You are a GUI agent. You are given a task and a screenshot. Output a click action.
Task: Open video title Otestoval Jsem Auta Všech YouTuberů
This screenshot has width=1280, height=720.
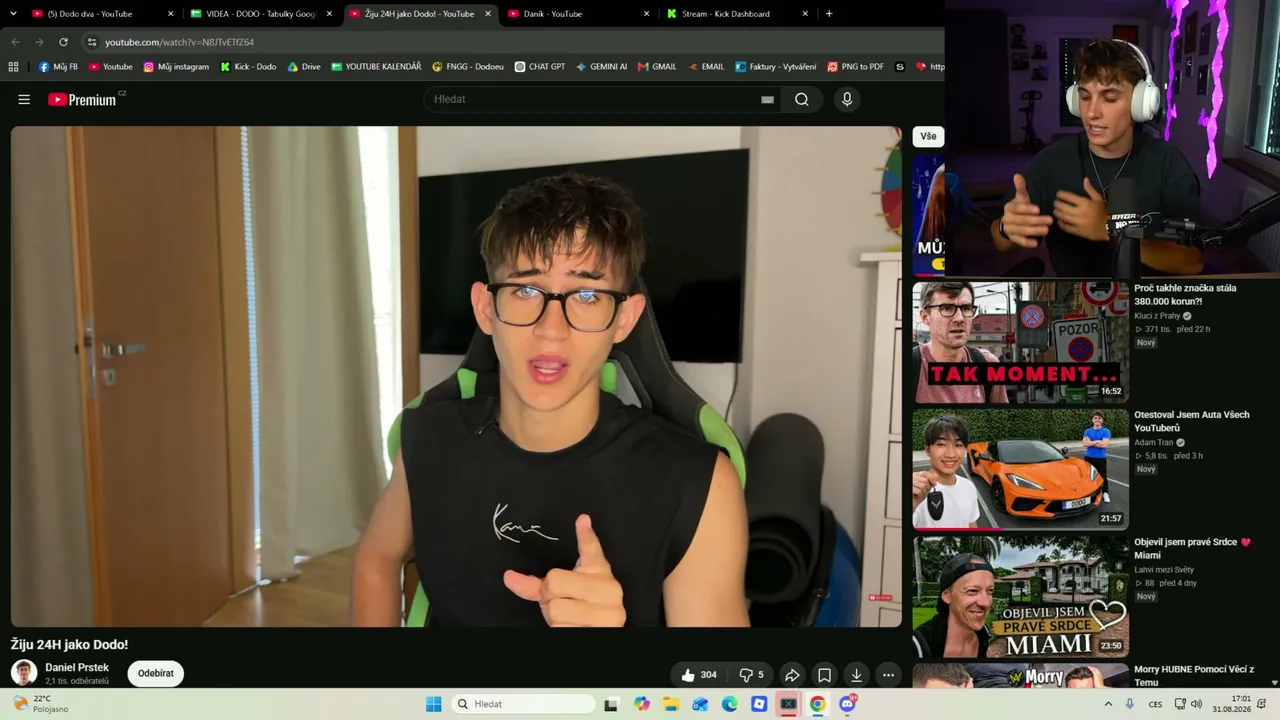[x=1192, y=421]
